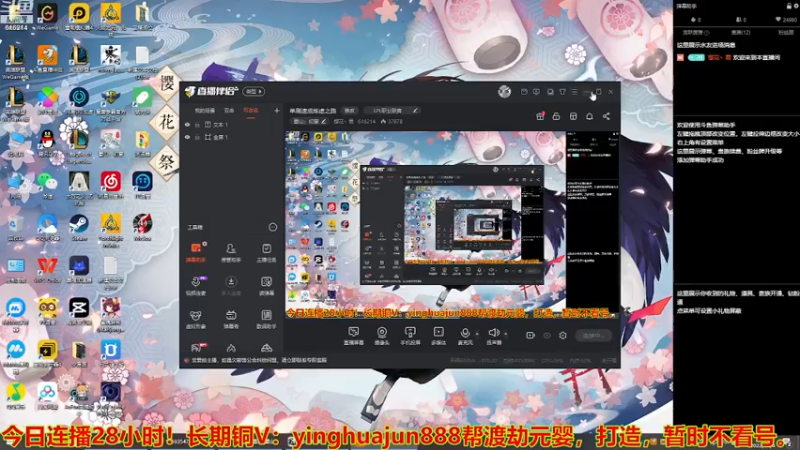Open the WPS Office desktop shortcut
The image size is (800, 450).
coord(47,267)
